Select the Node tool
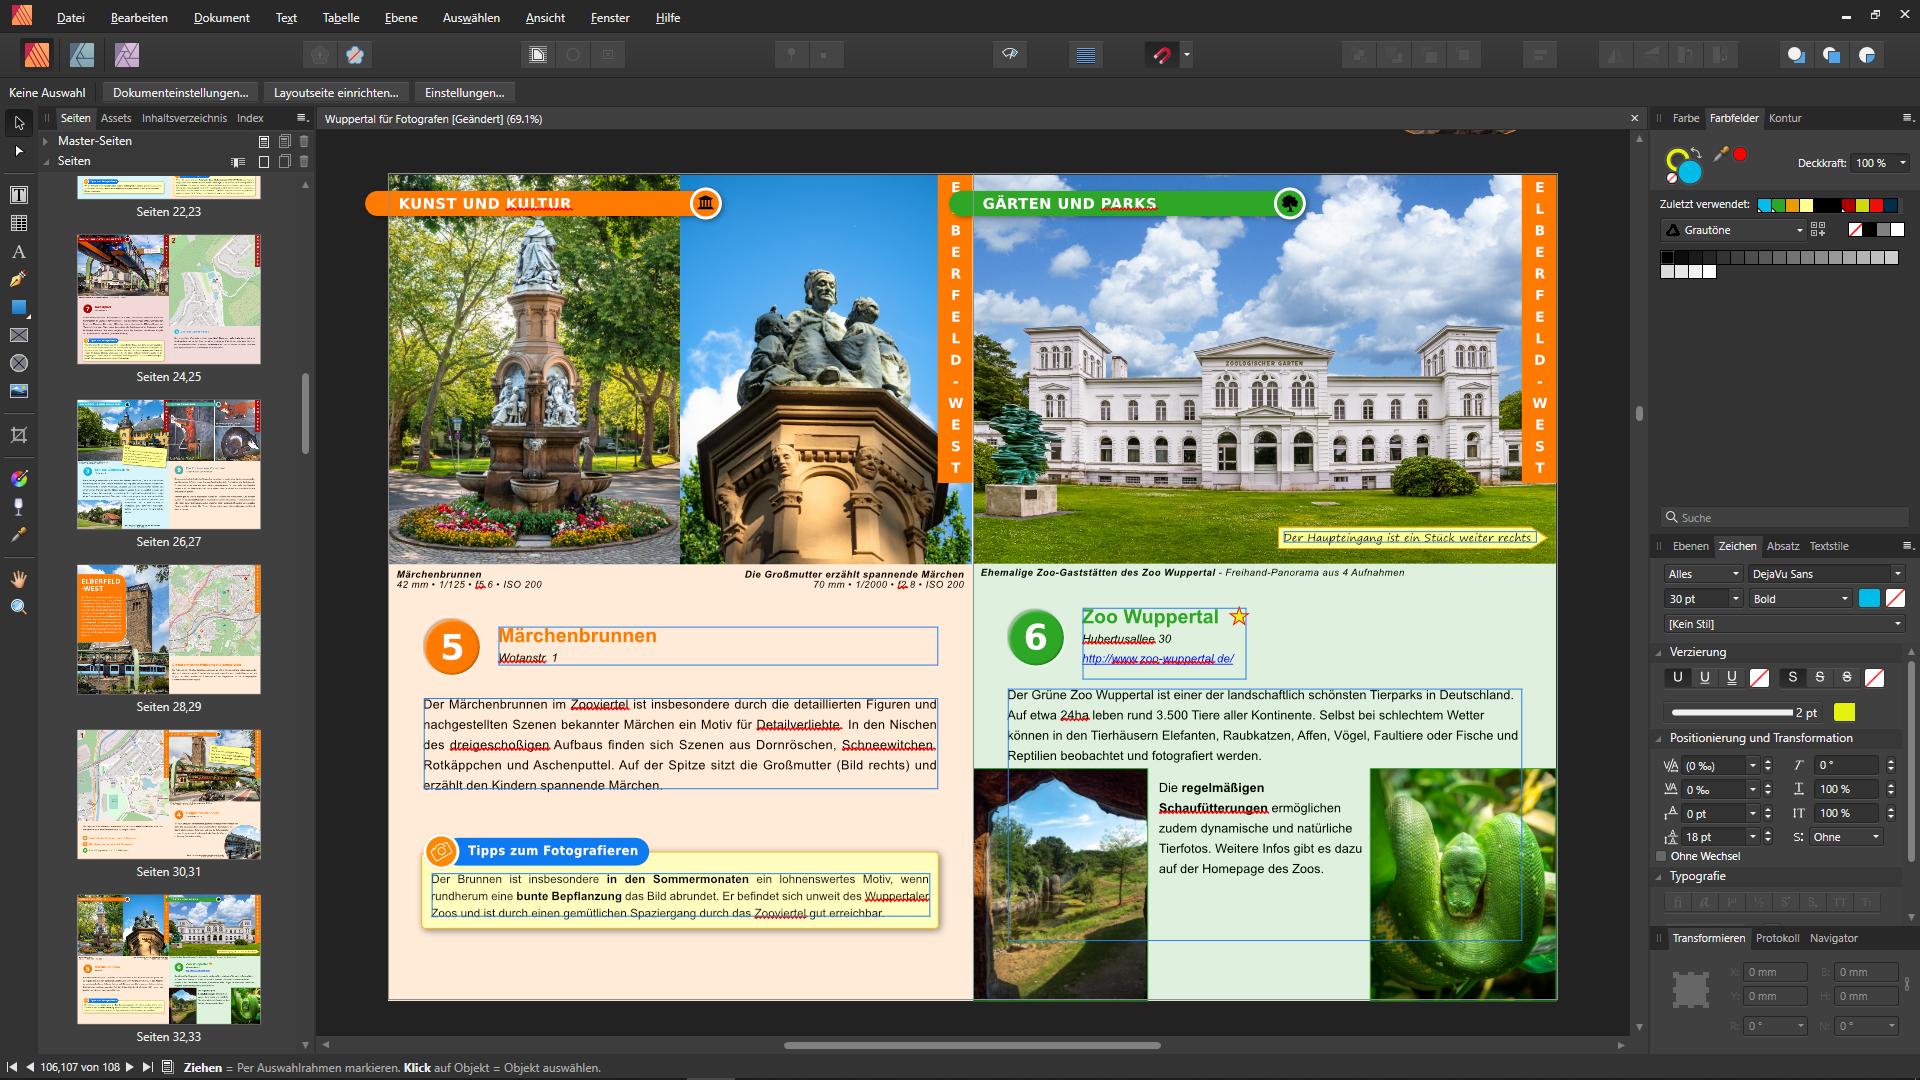 pyautogui.click(x=18, y=151)
